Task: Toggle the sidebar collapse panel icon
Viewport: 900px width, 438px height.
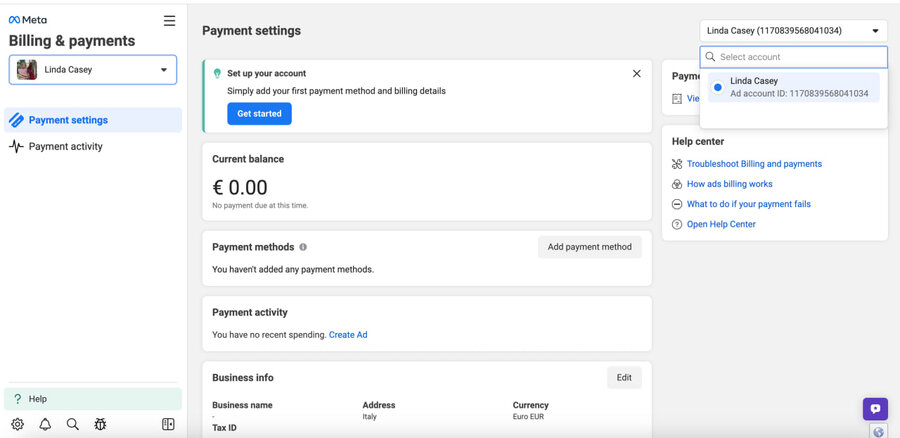Action: (168, 424)
